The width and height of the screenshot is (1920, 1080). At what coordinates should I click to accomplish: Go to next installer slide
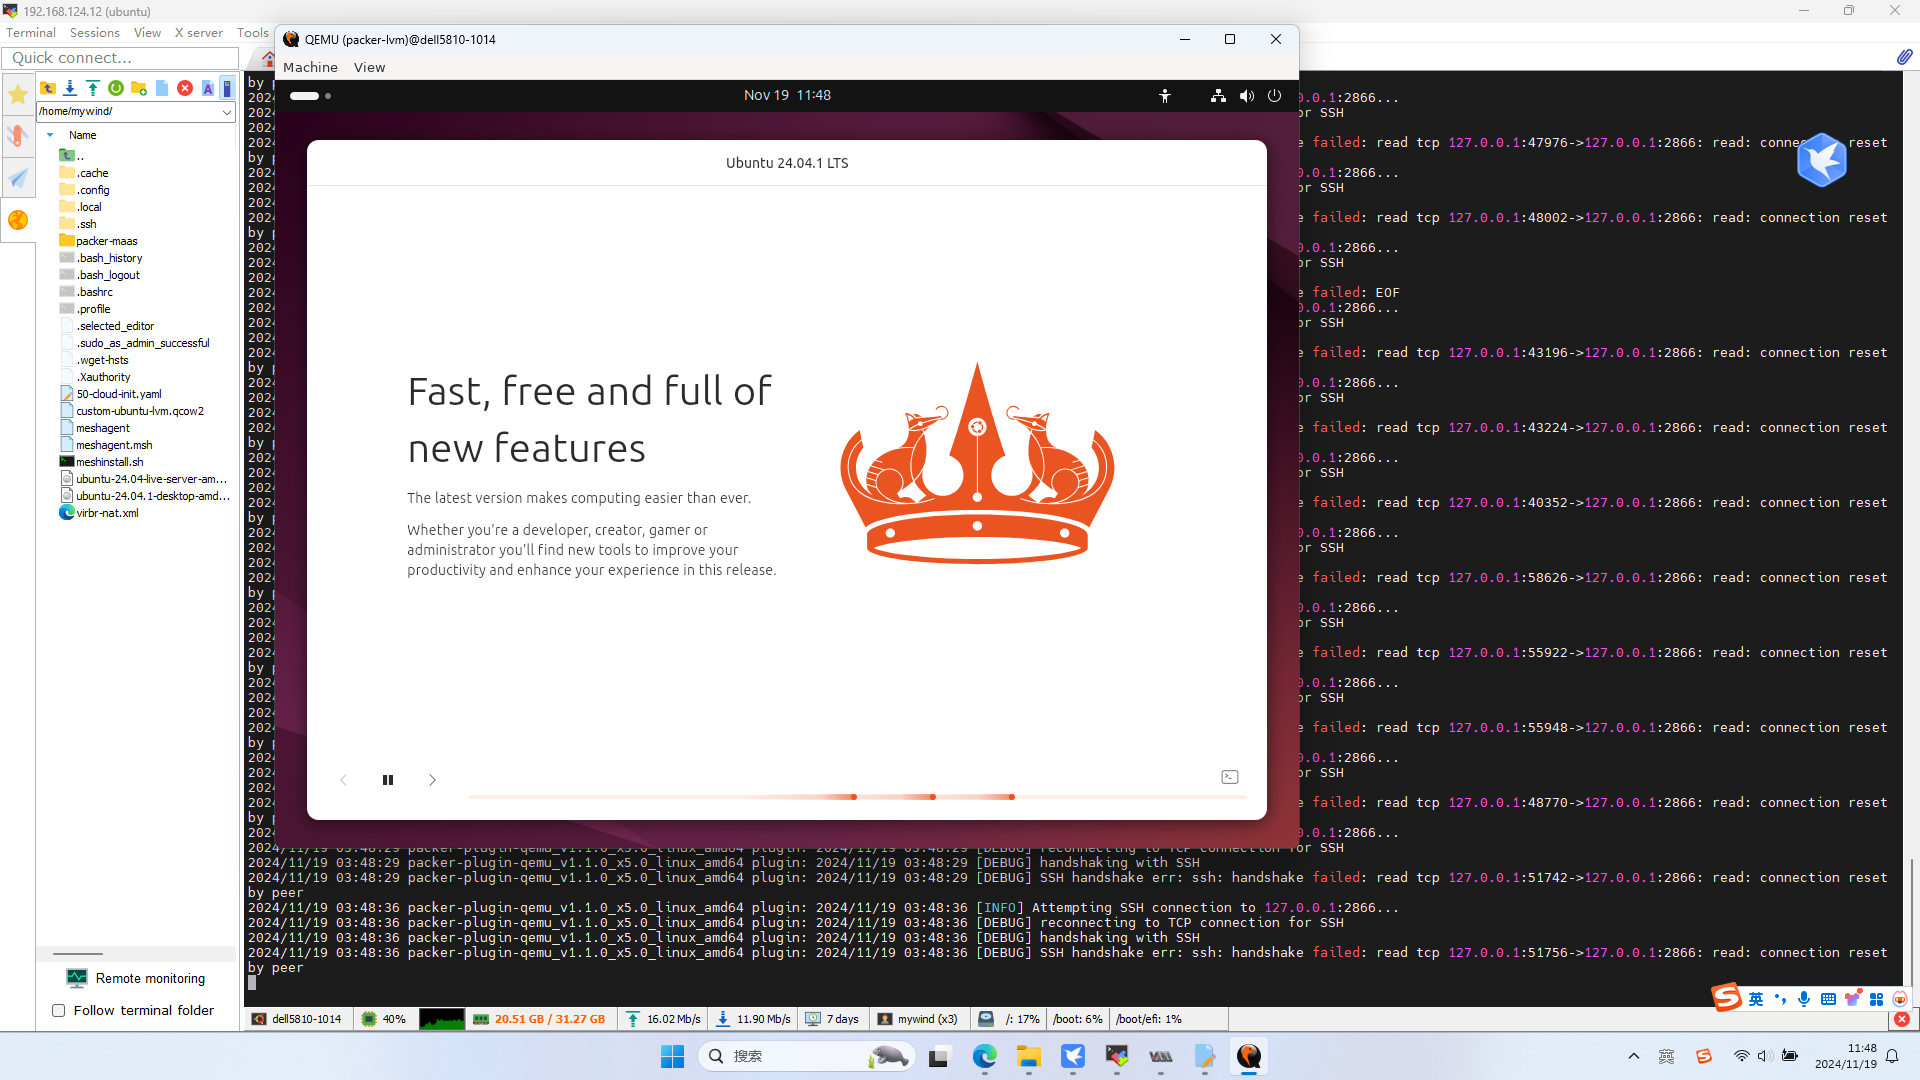[432, 780]
